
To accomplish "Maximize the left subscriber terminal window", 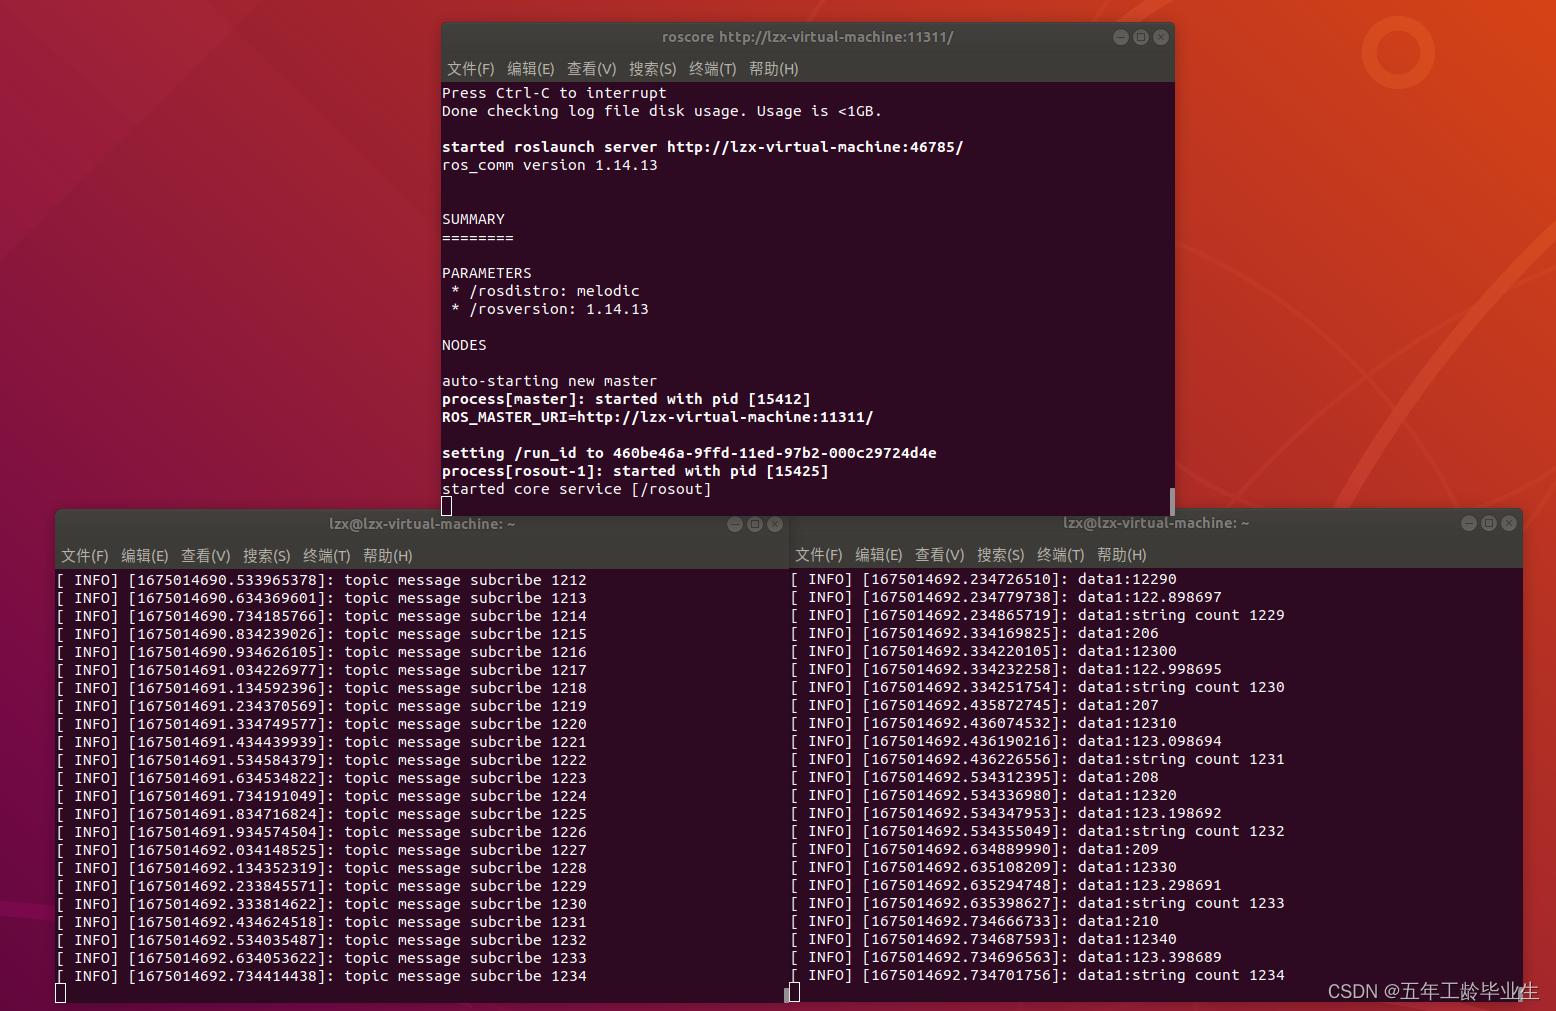I will click(x=754, y=524).
